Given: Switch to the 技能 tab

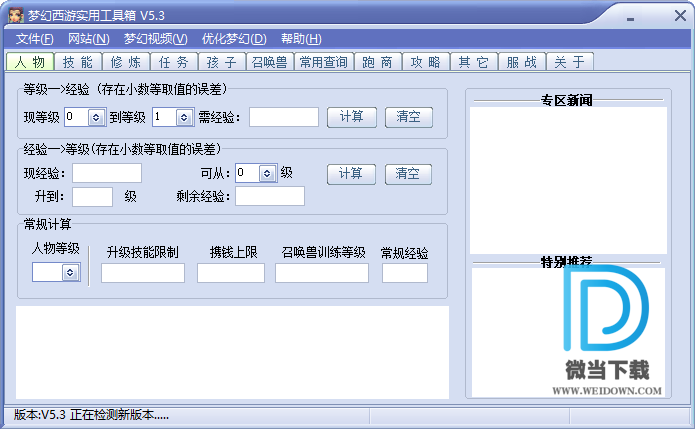Looking at the screenshot, I should [78, 62].
